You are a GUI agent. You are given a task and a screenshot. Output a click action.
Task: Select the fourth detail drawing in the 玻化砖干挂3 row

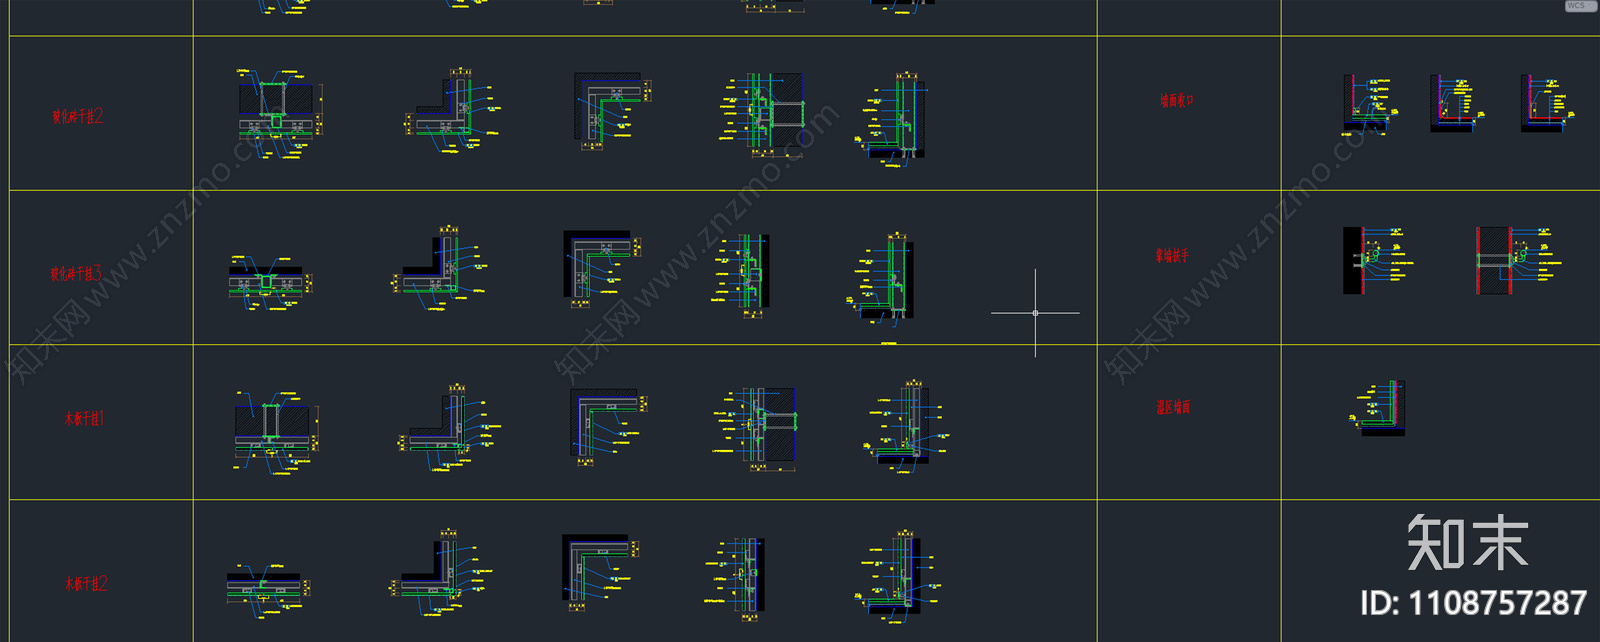click(741, 276)
